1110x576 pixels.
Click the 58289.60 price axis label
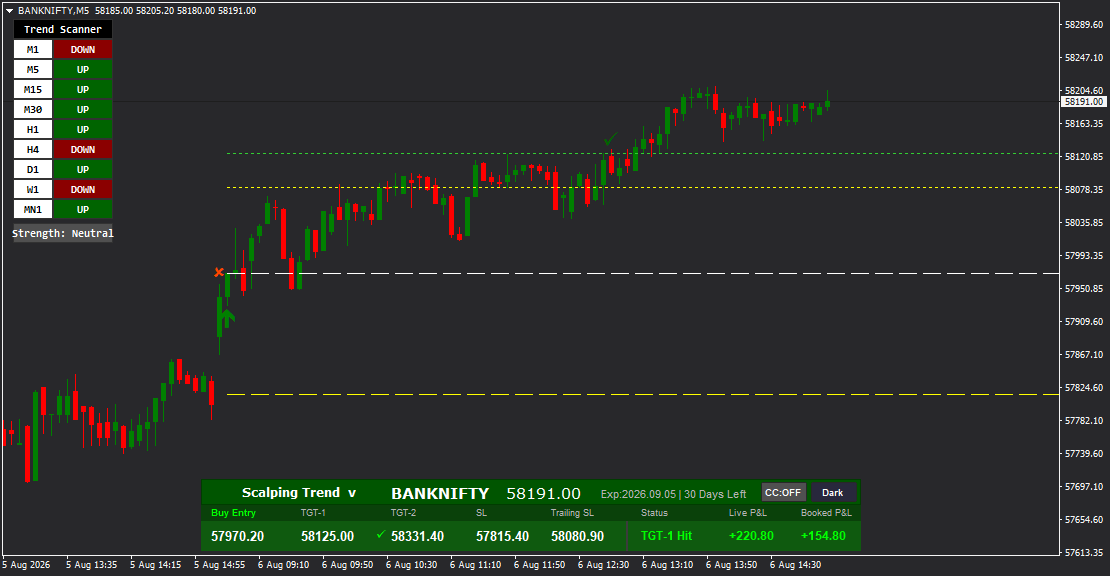coord(1084,24)
